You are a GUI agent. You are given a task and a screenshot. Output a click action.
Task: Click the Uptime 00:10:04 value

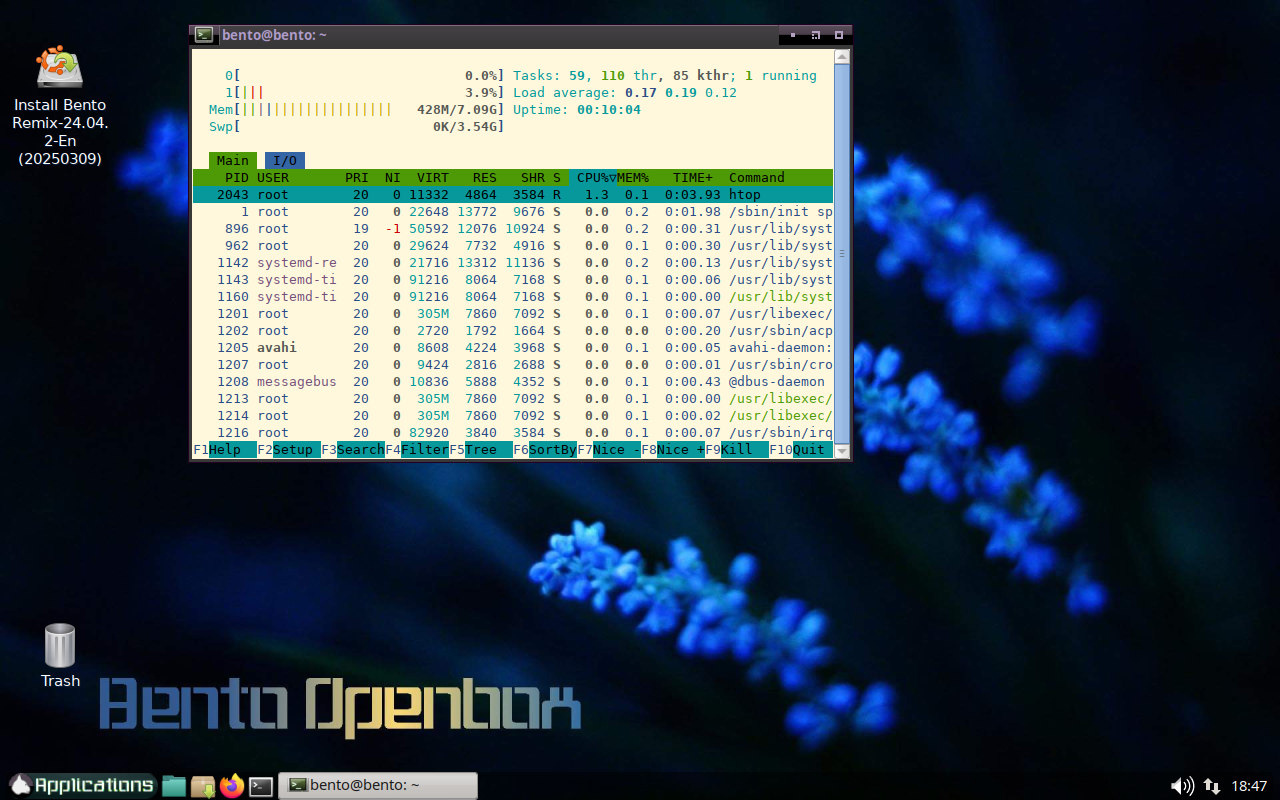coord(609,109)
